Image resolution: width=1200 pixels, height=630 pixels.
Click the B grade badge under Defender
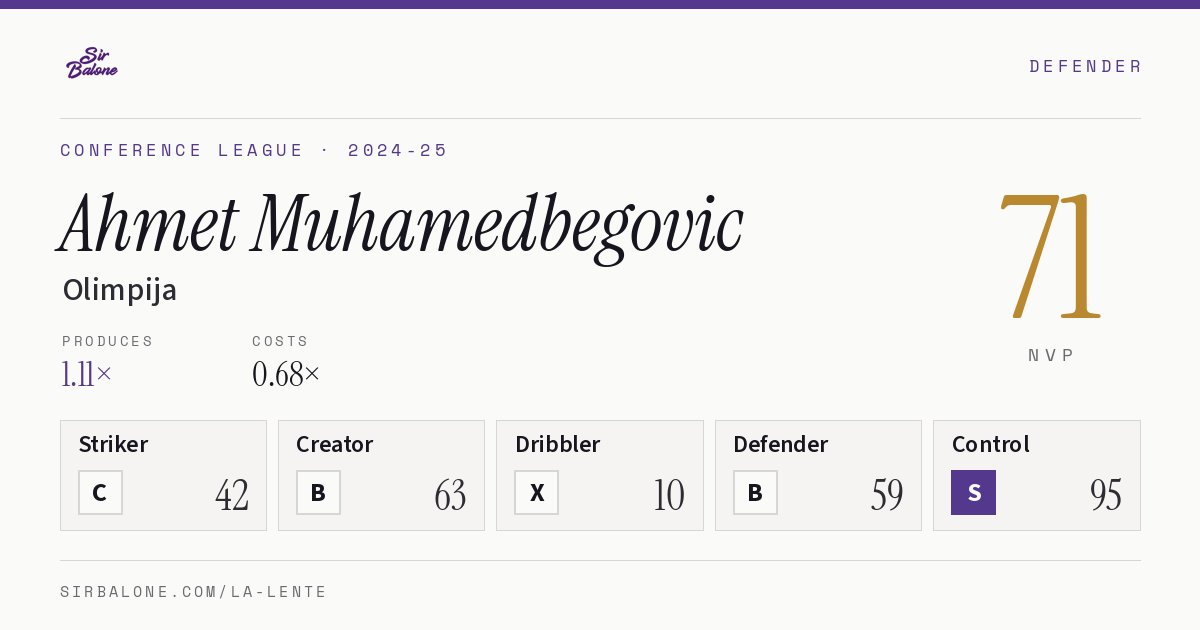point(755,492)
